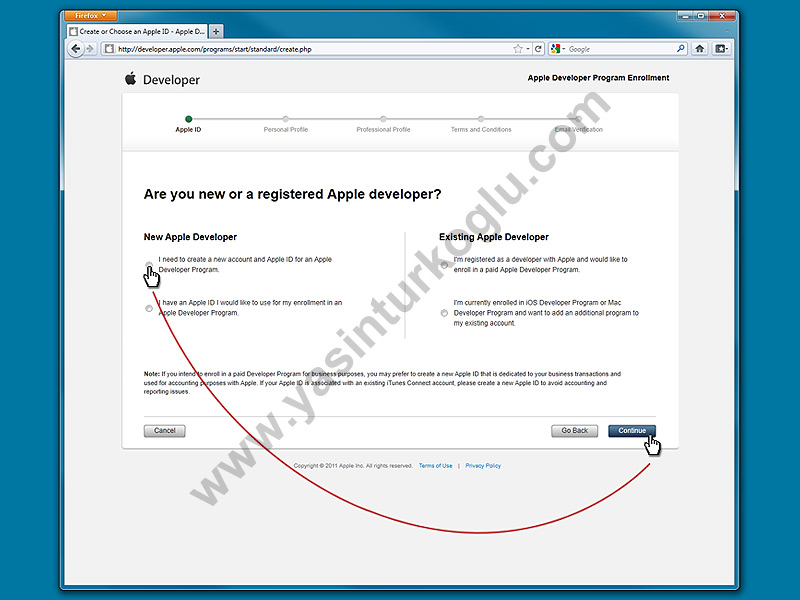Click the green Apple ID step marker
Screen dimensions: 800x600
(189, 119)
